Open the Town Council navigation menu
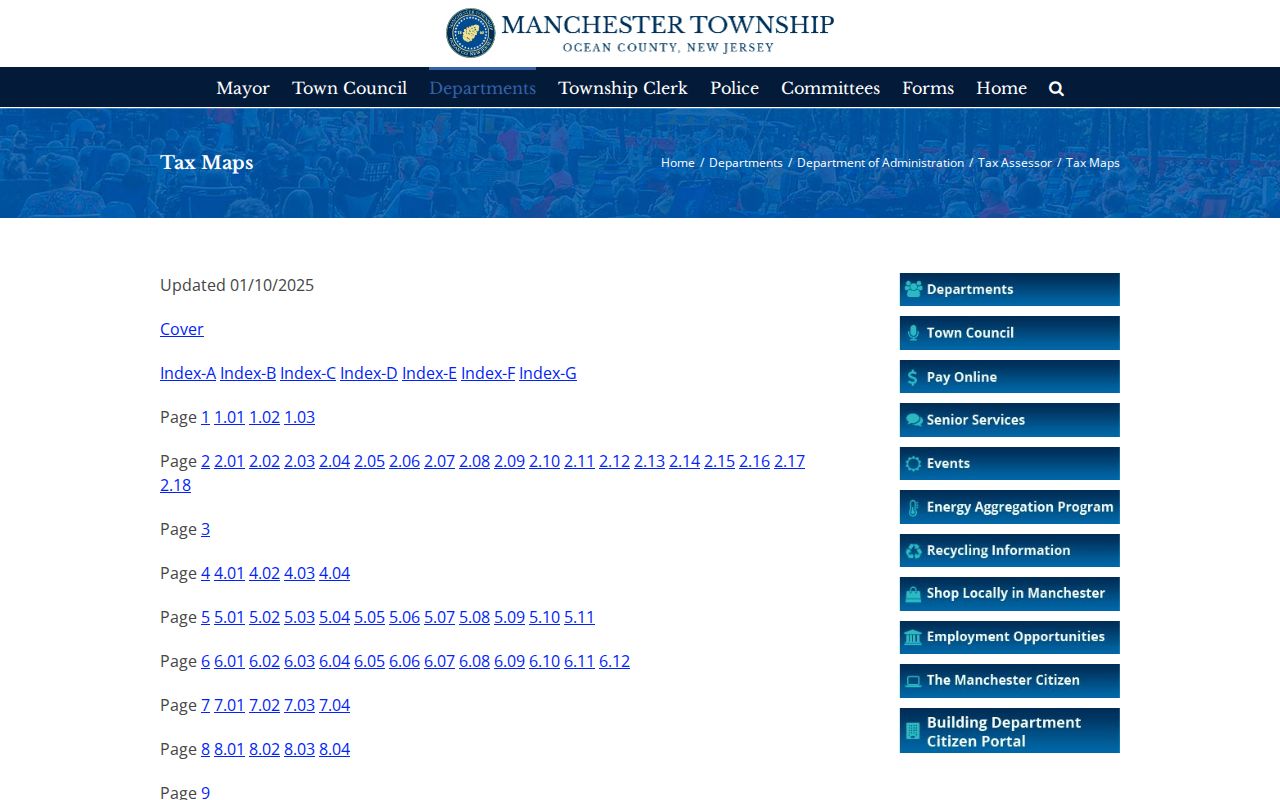Screen dimensions: 1280x800 [x=349, y=88]
